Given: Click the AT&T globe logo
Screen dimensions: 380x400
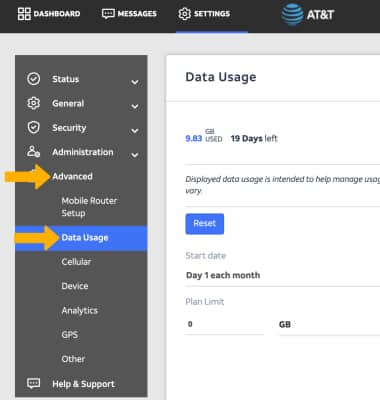Looking at the screenshot, I should pos(292,14).
